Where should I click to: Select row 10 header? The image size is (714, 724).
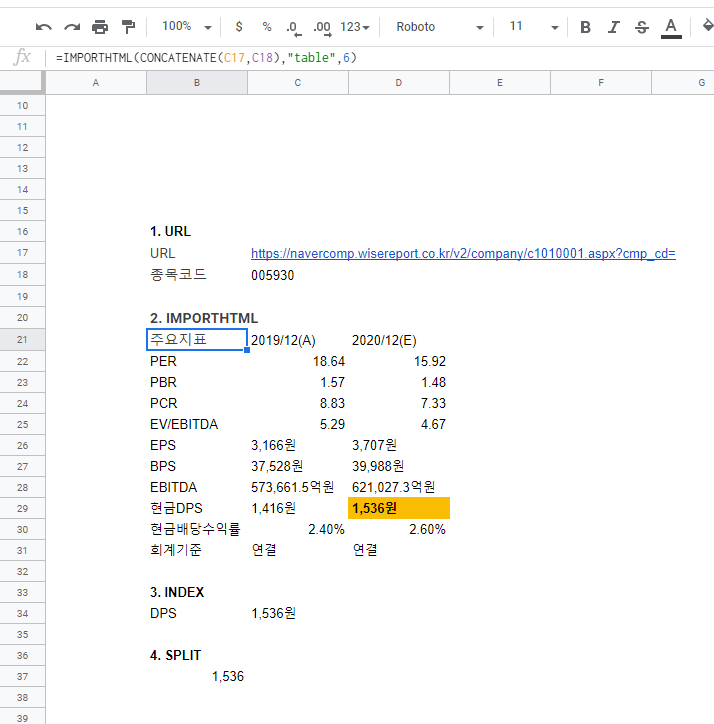coord(22,105)
